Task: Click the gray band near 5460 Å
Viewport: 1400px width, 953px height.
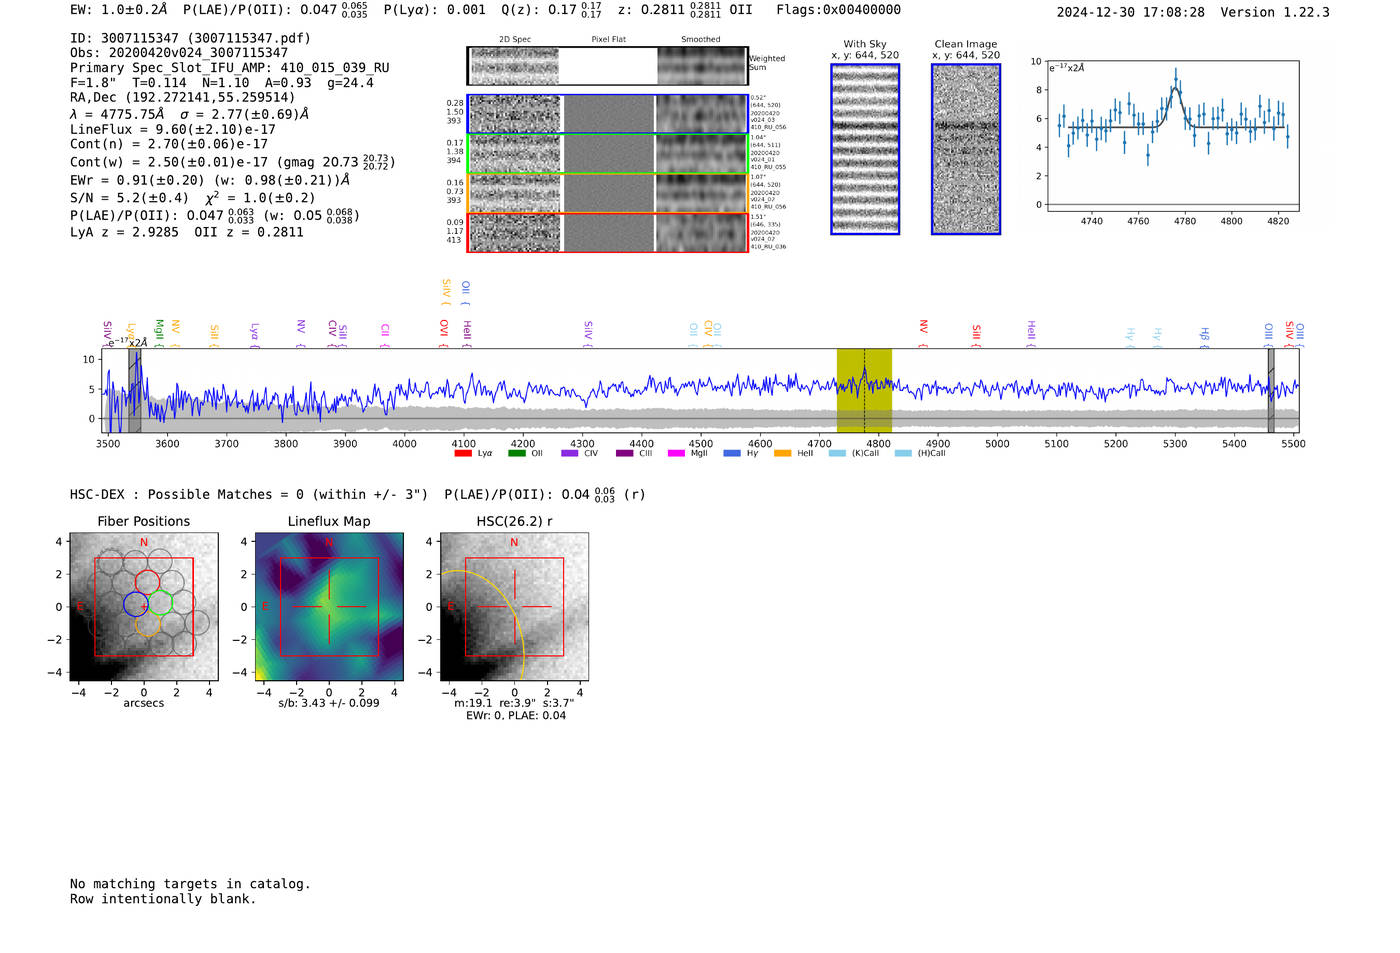Action: [1271, 391]
